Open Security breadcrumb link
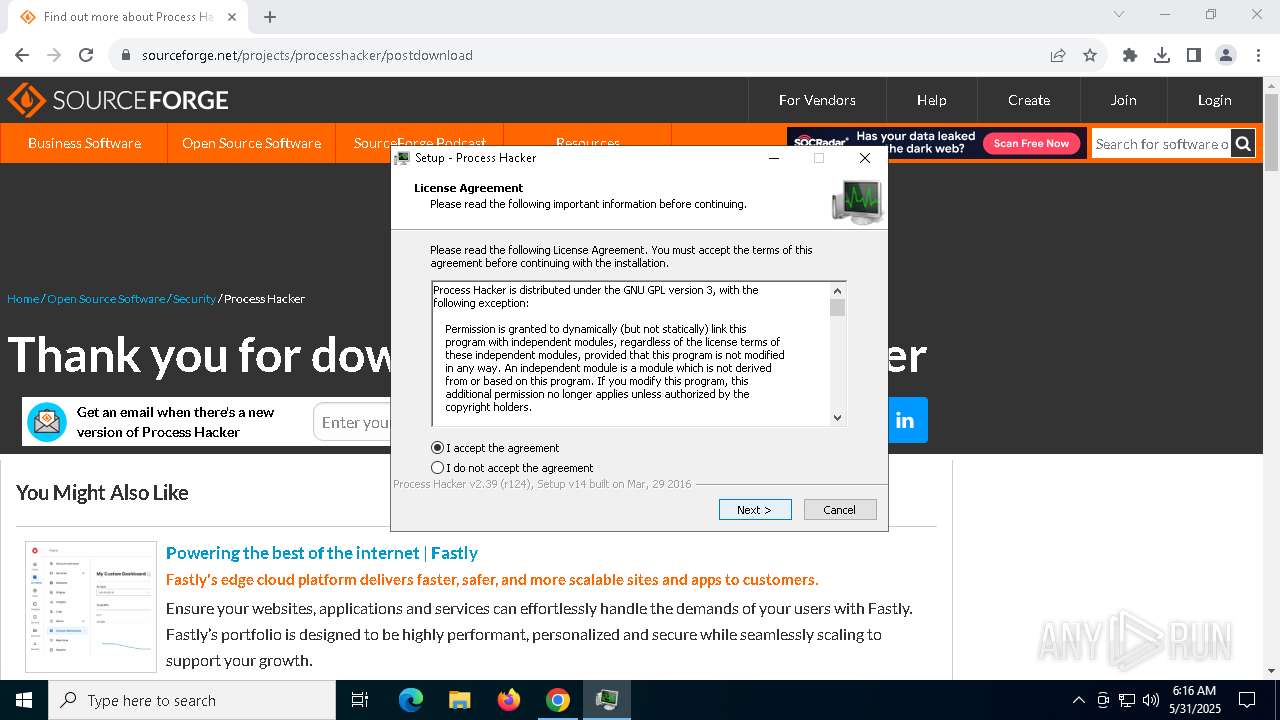This screenshot has height=720, width=1280. pyautogui.click(x=194, y=299)
